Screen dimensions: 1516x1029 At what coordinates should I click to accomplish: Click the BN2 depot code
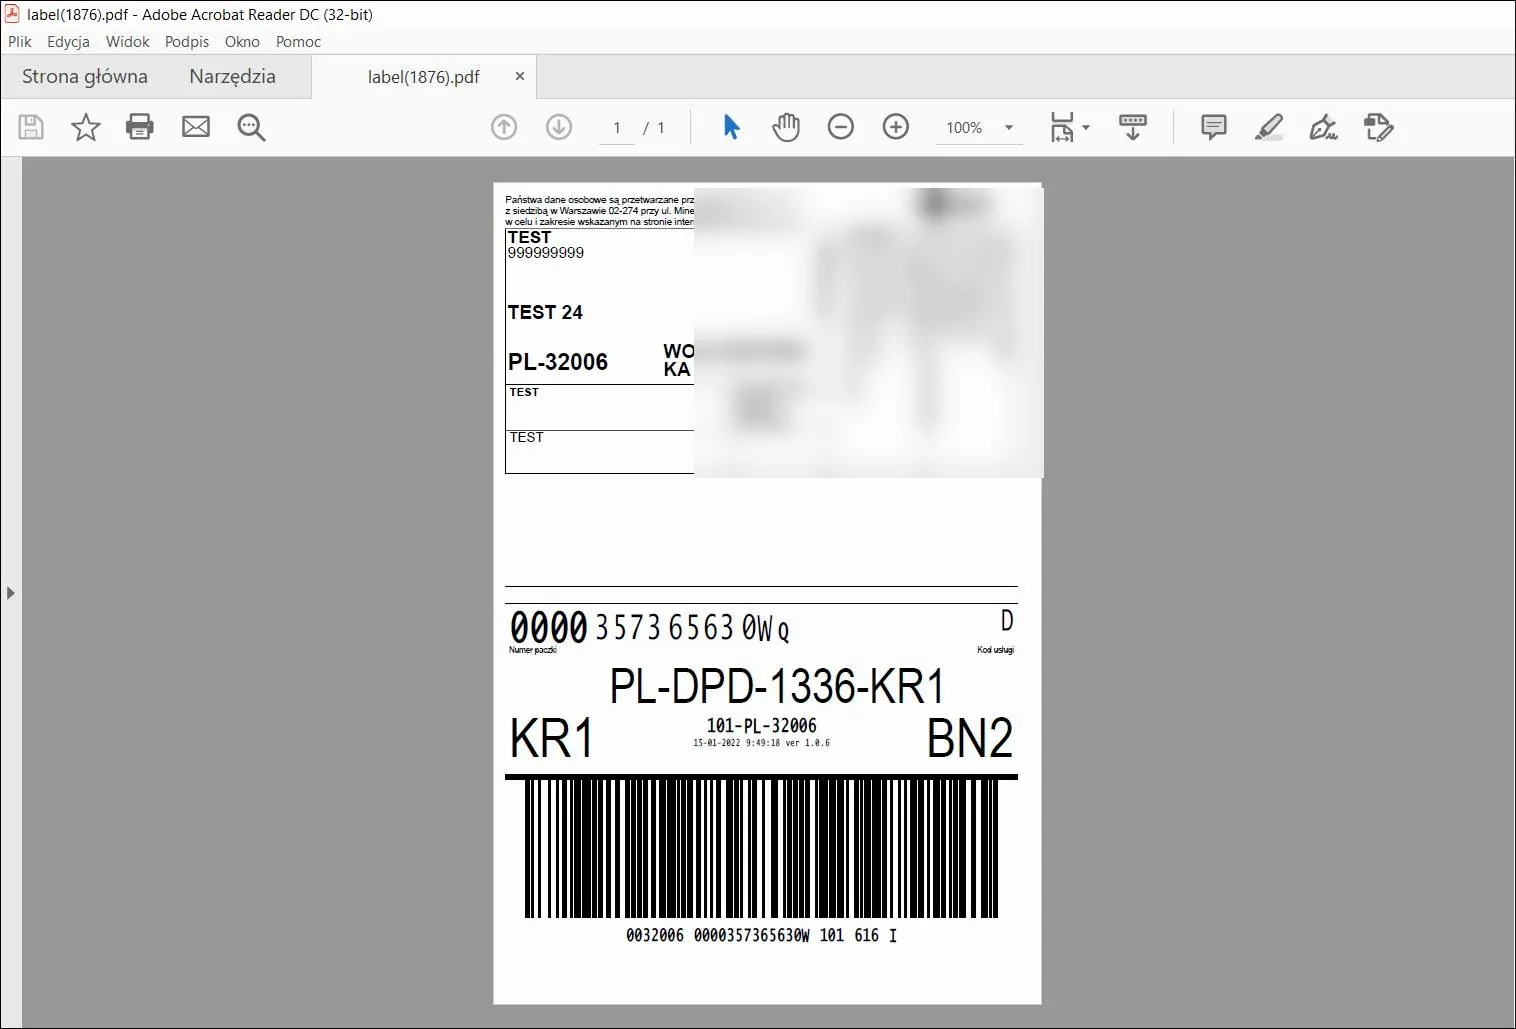[970, 739]
